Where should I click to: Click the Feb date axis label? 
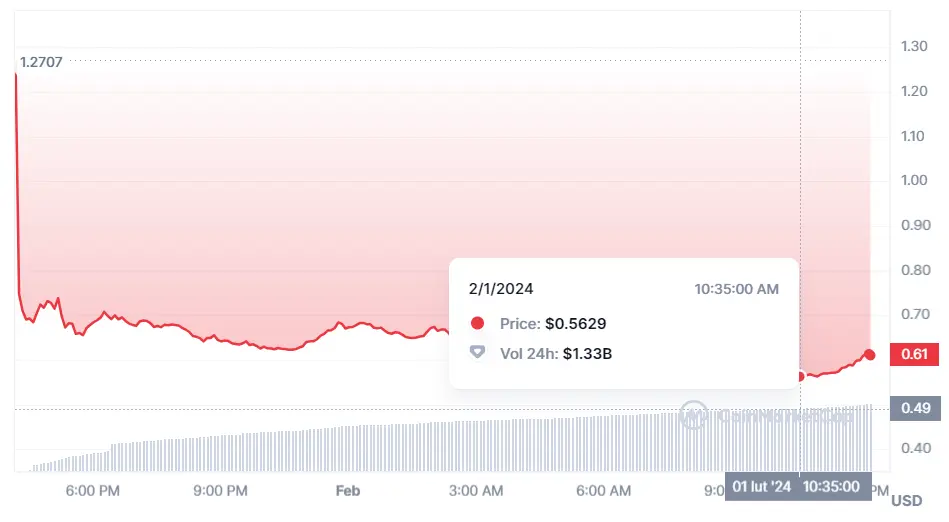(x=347, y=490)
